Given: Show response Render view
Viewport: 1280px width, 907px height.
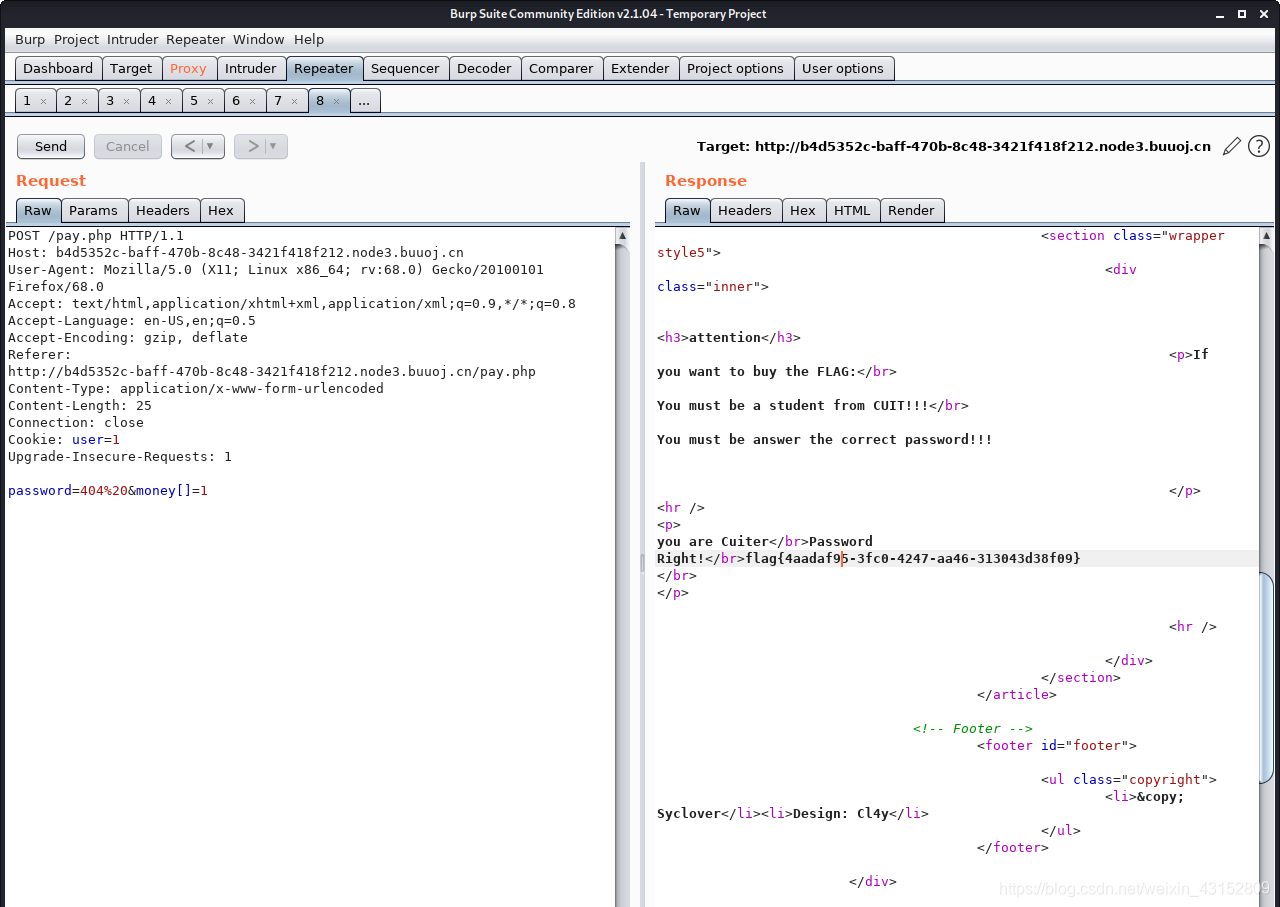Looking at the screenshot, I should pos(911,210).
